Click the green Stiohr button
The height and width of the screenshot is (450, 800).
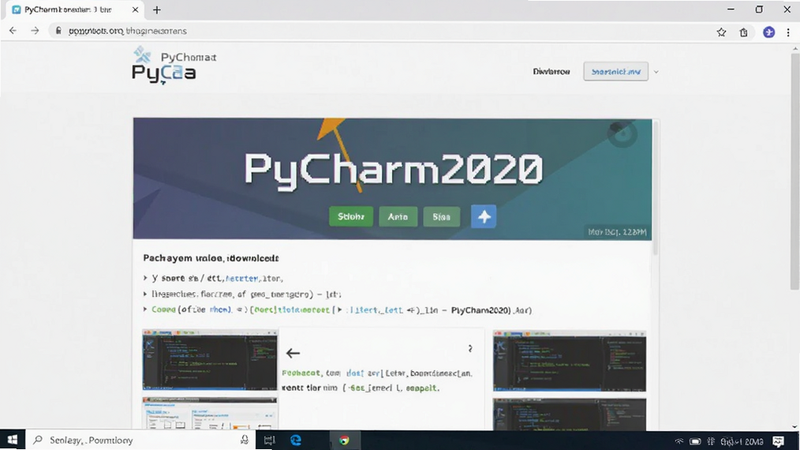[x=351, y=217]
